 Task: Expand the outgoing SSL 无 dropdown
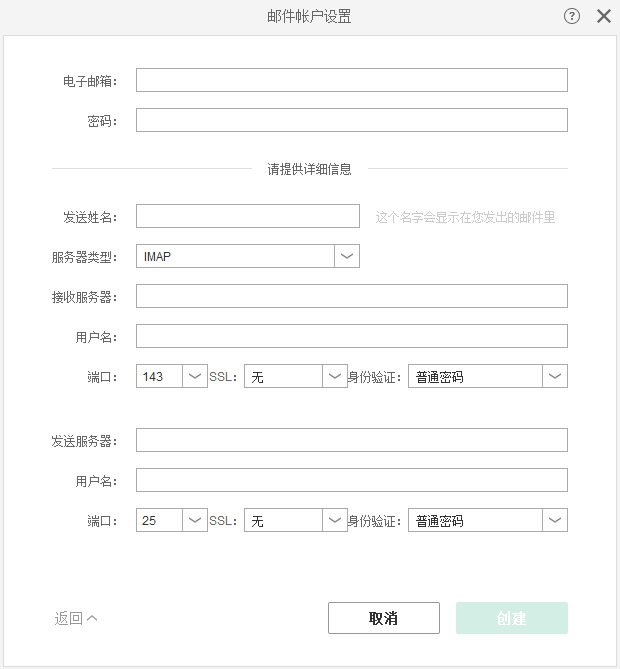tap(296, 520)
